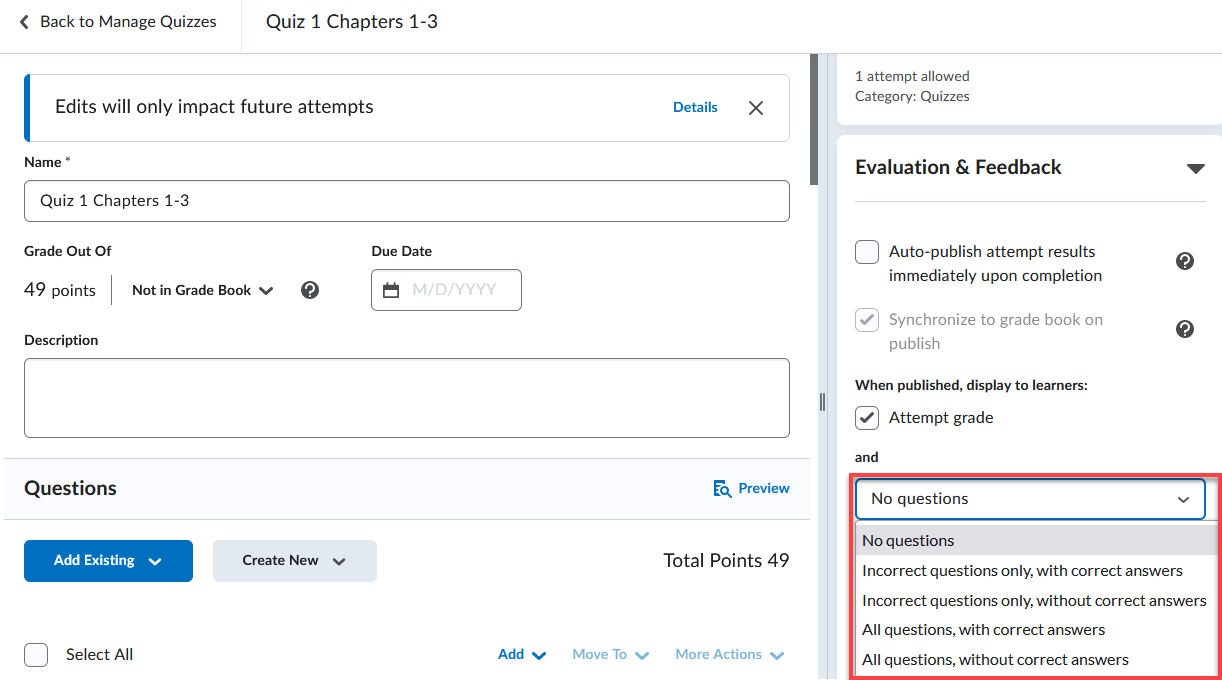
Task: Collapse the Evaluation & Feedback section
Action: (x=1195, y=168)
